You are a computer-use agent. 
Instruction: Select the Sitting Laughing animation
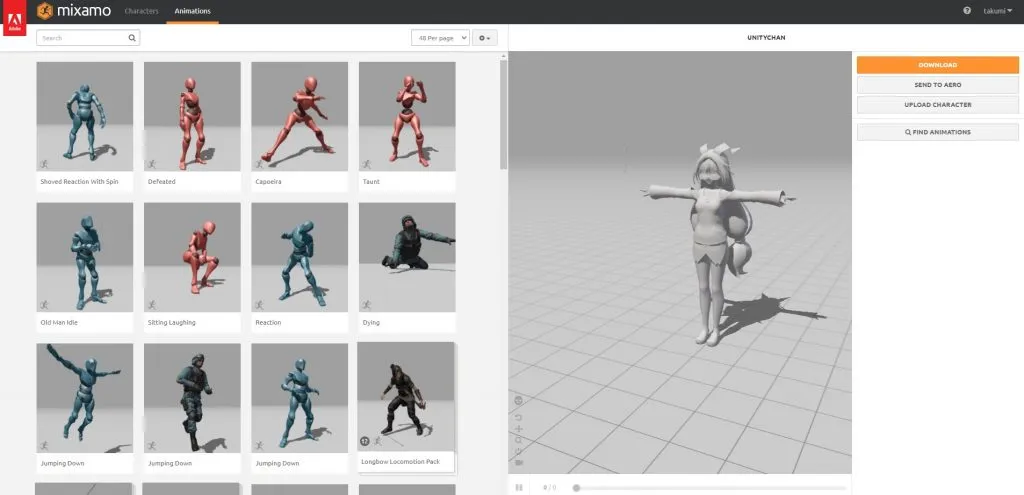(192, 257)
